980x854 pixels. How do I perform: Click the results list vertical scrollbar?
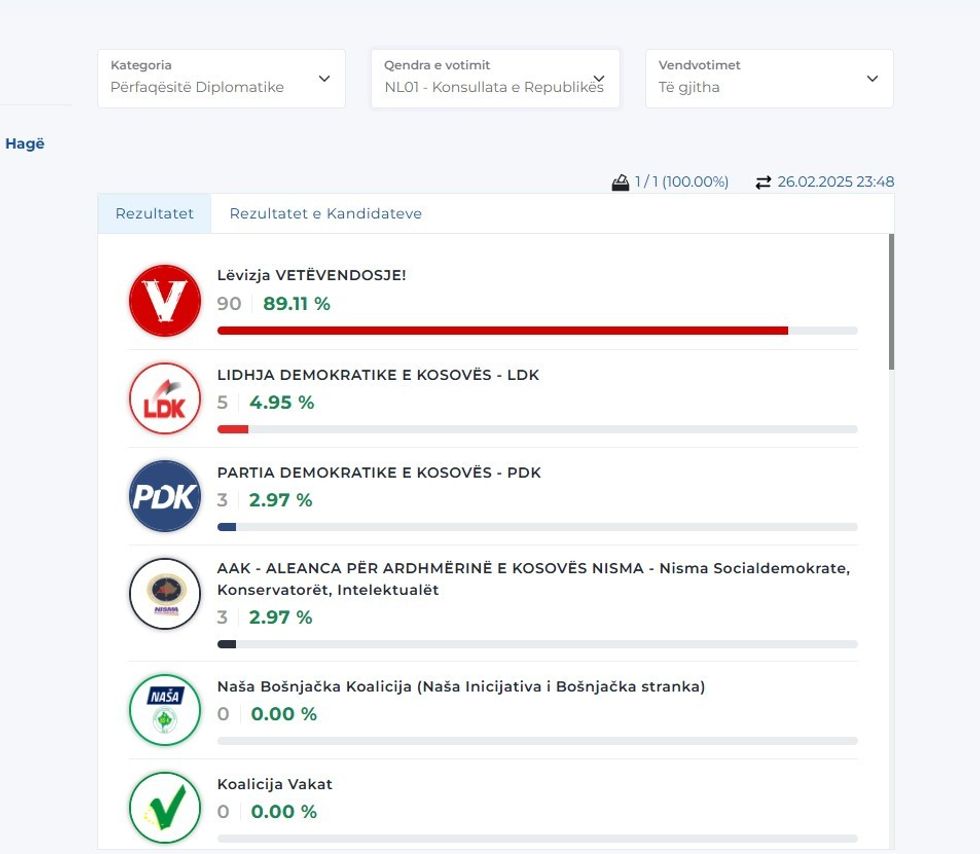(x=891, y=302)
